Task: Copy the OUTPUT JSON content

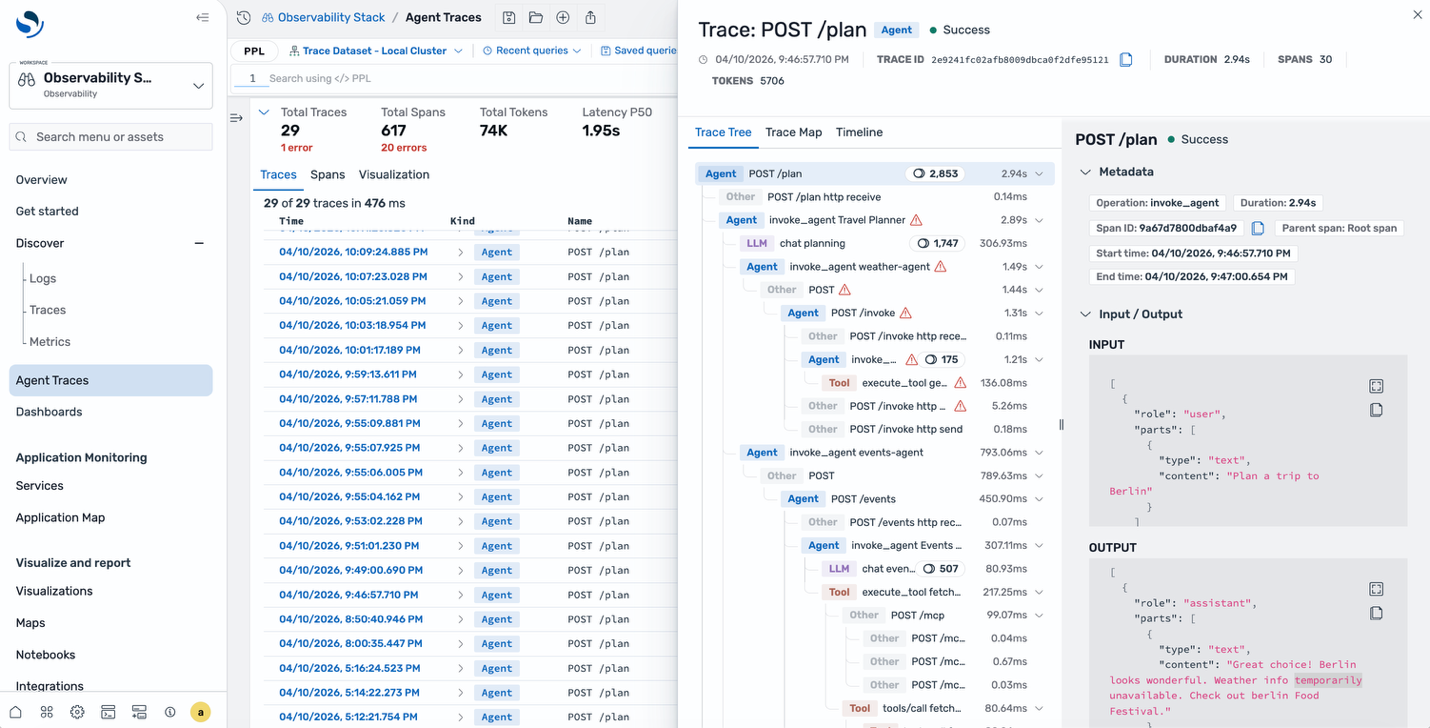Action: [1376, 613]
